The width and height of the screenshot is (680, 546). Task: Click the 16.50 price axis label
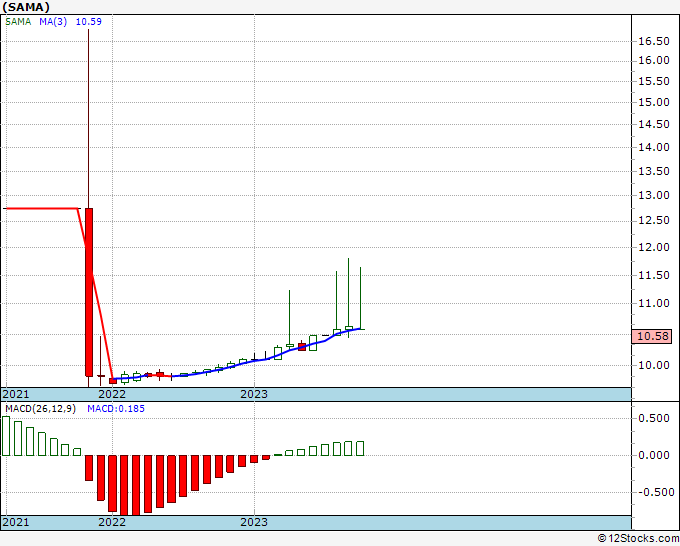click(x=654, y=42)
